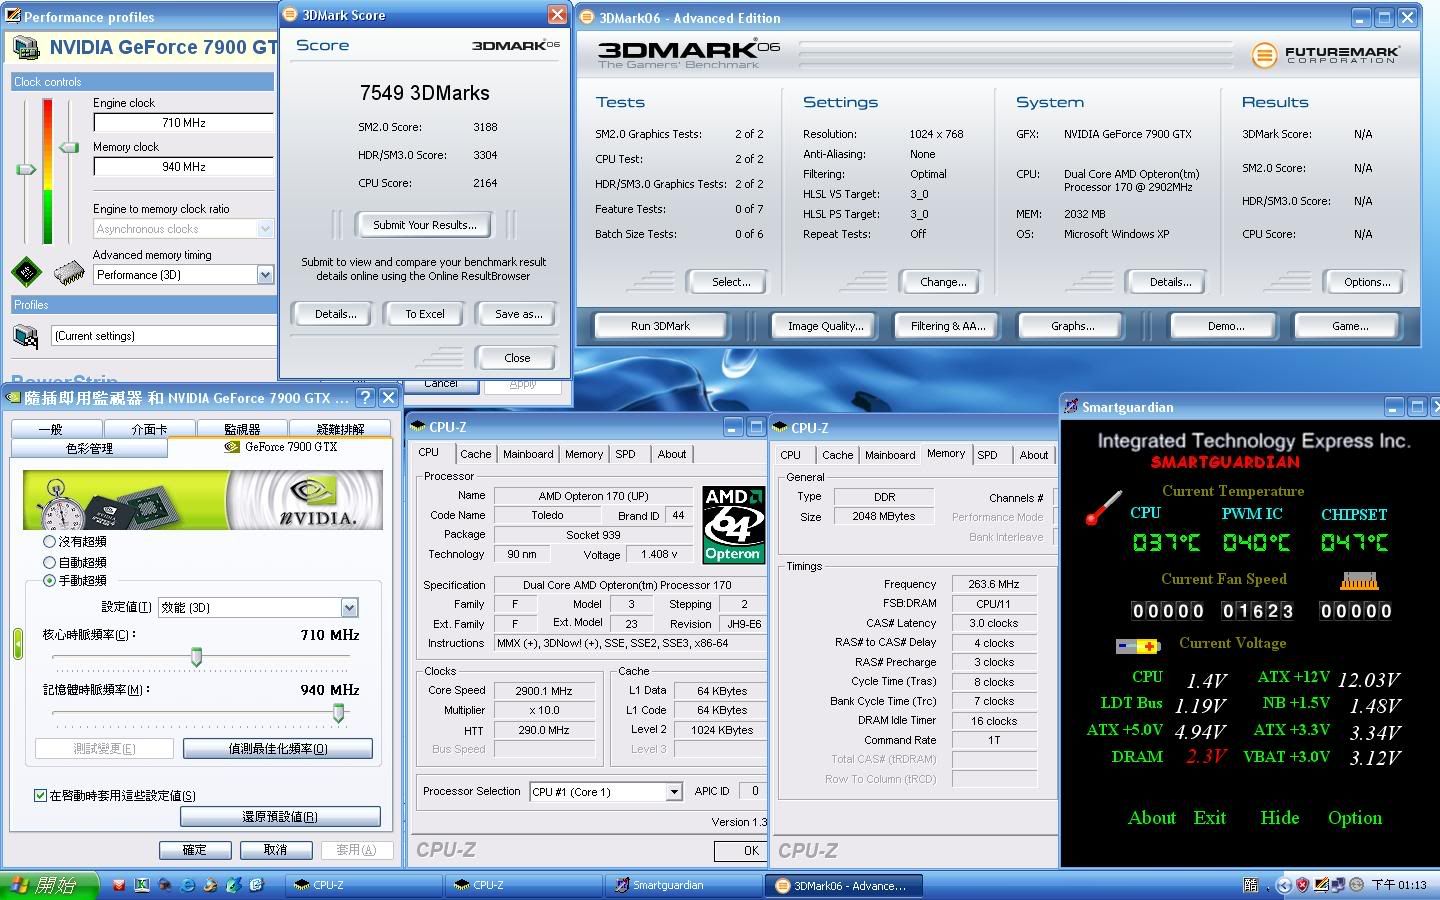Click Save as button in Score window

[x=518, y=314]
